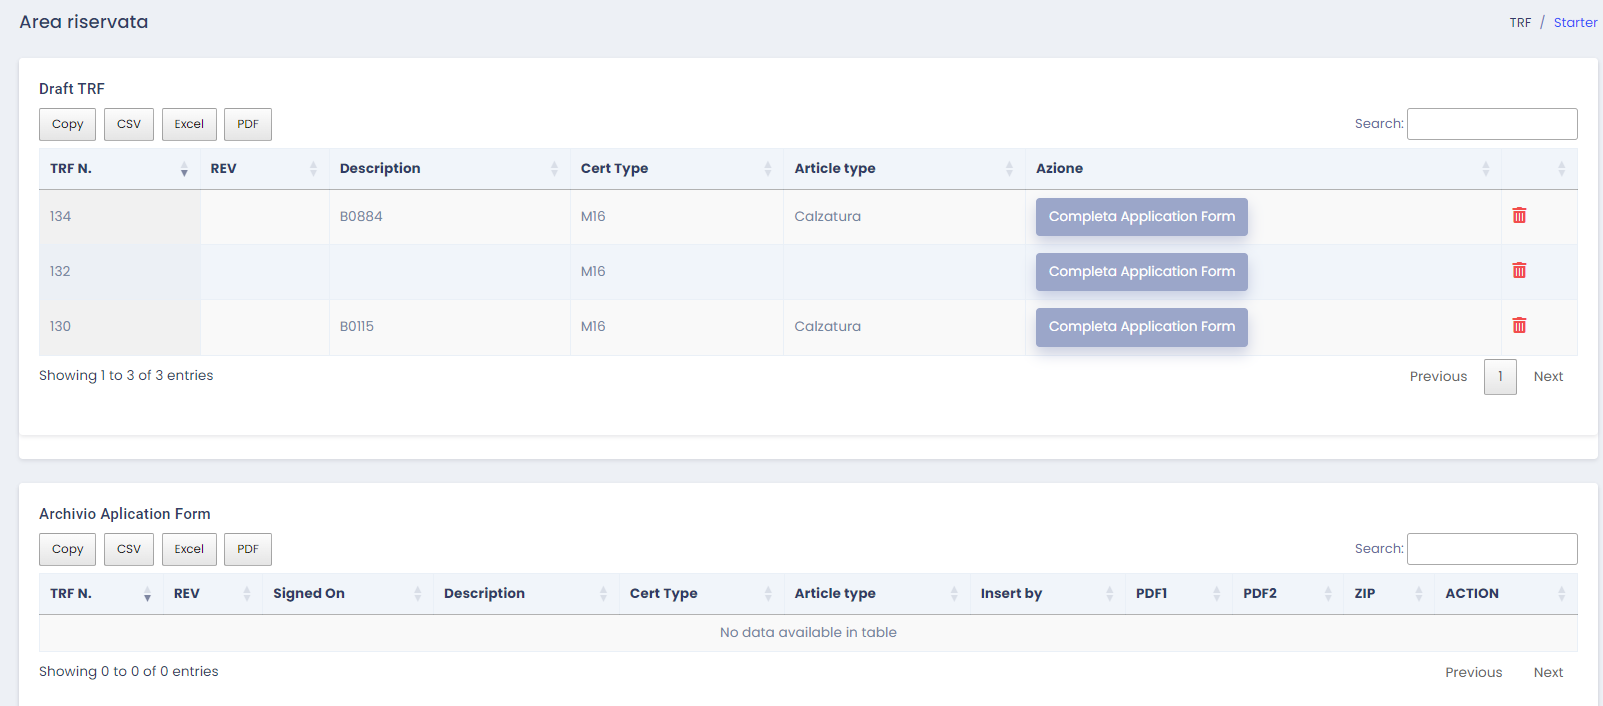
Task: Export Archivio Aplication Form to Excel
Action: point(189,549)
